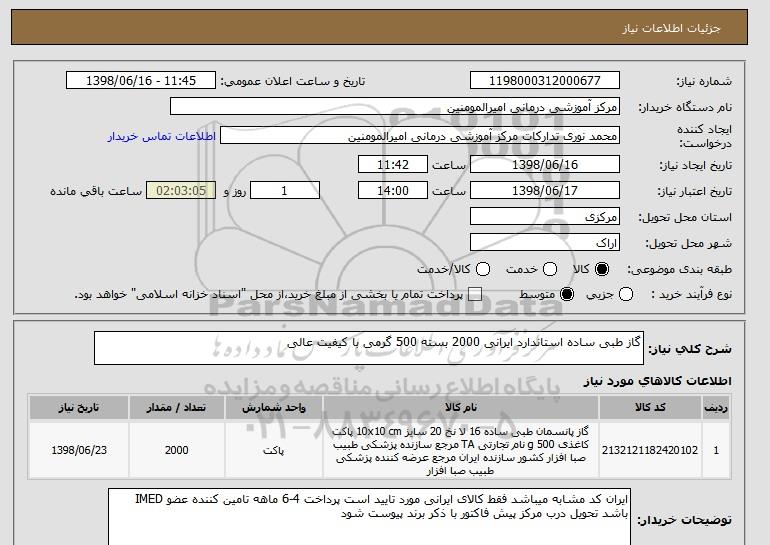Click the quantity cell 2000
Screen dimensions: 770x545
click(176, 450)
